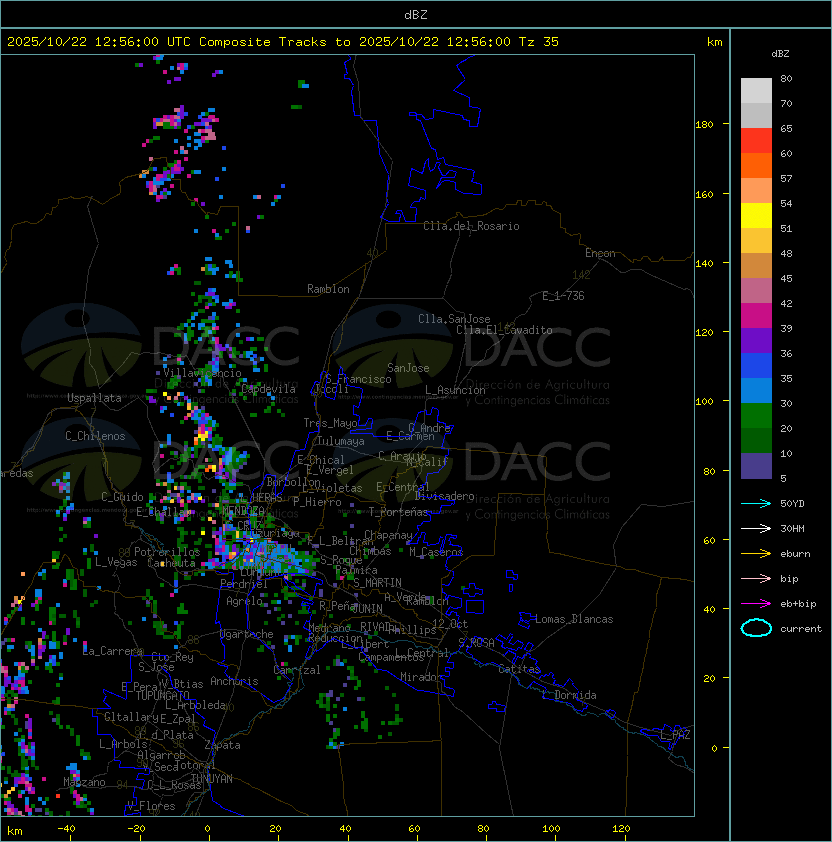
Task: Click the 'TUPUNGATO' place label
Action: coord(163,695)
